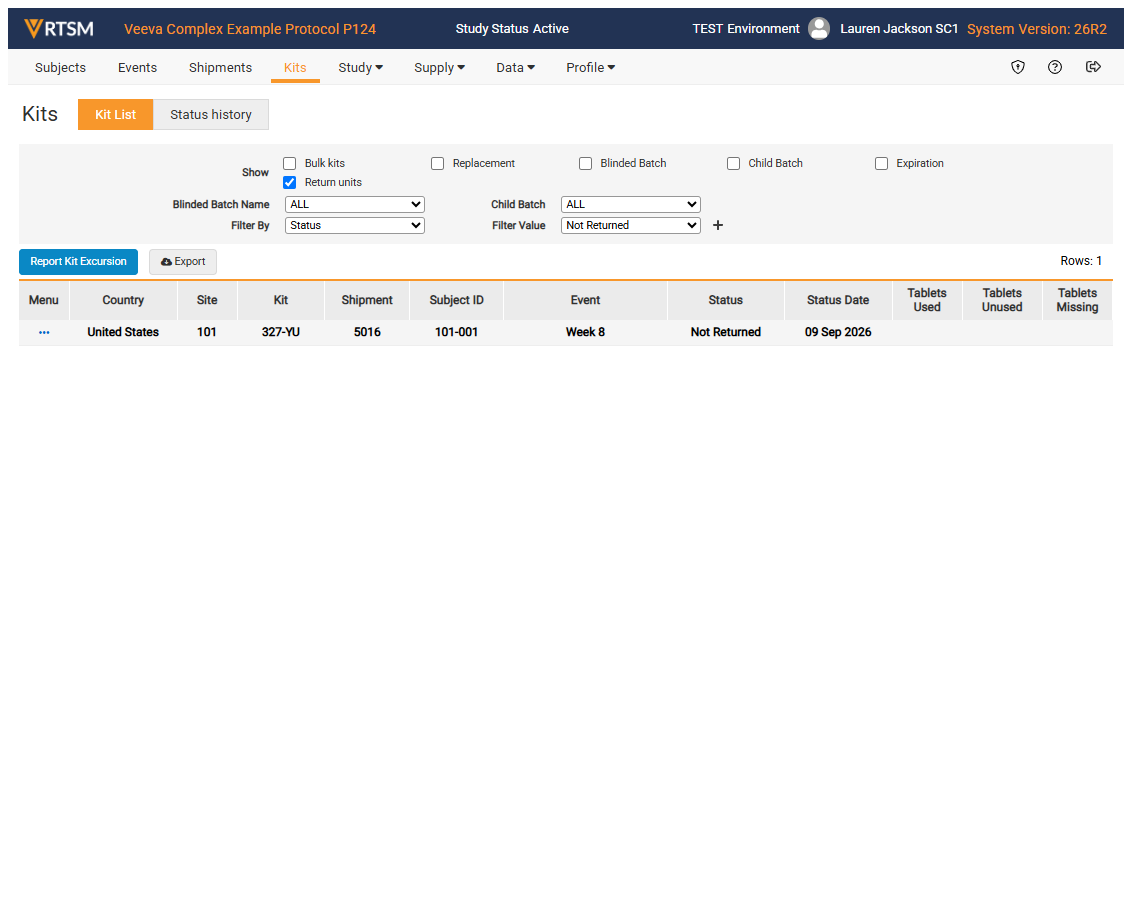Expand the Supply menu
The image size is (1132, 920).
439,67
